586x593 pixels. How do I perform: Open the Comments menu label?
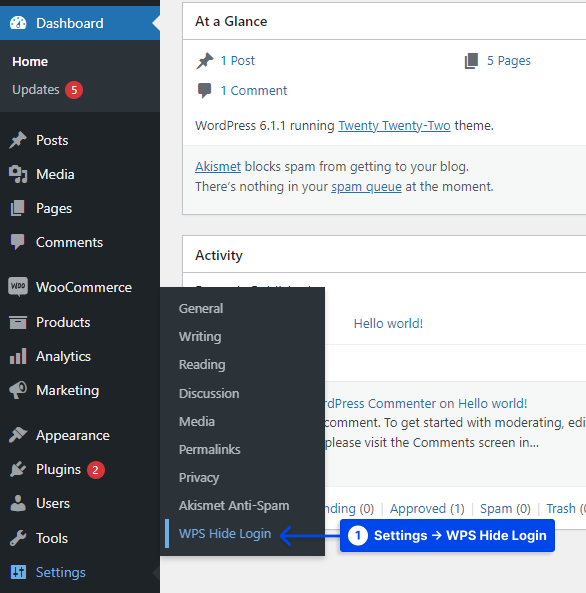(x=69, y=242)
